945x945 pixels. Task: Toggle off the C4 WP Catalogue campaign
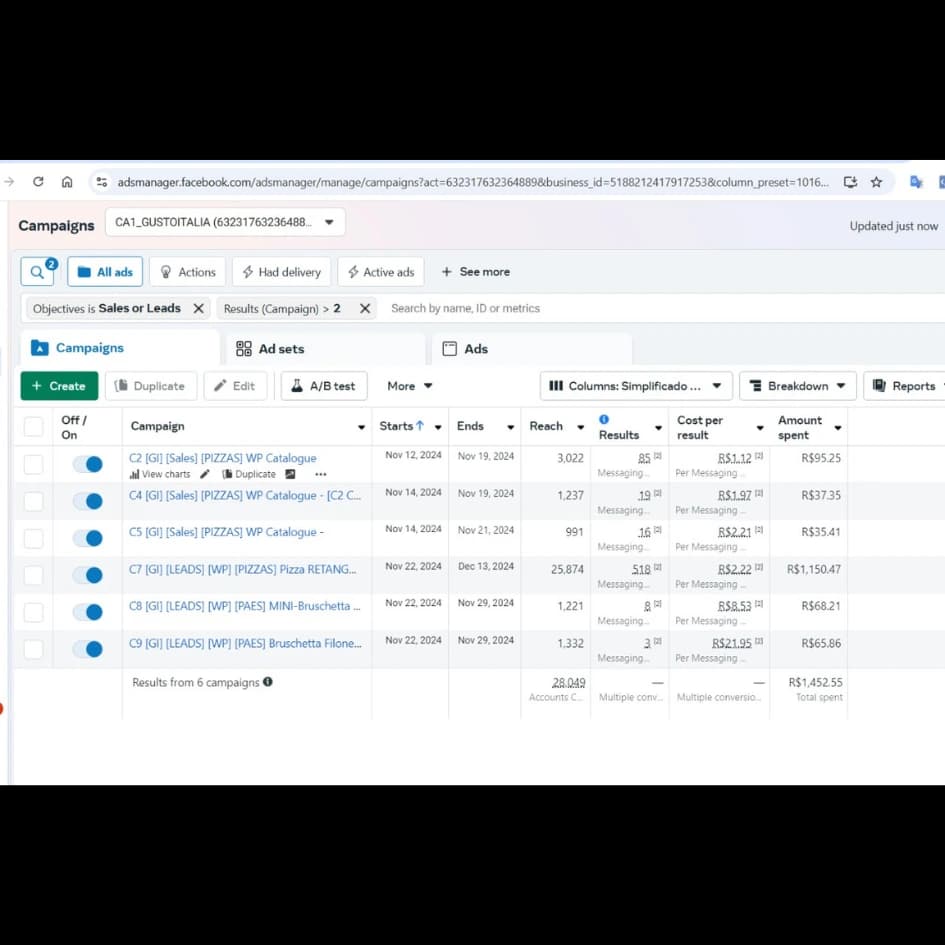pyautogui.click(x=88, y=501)
